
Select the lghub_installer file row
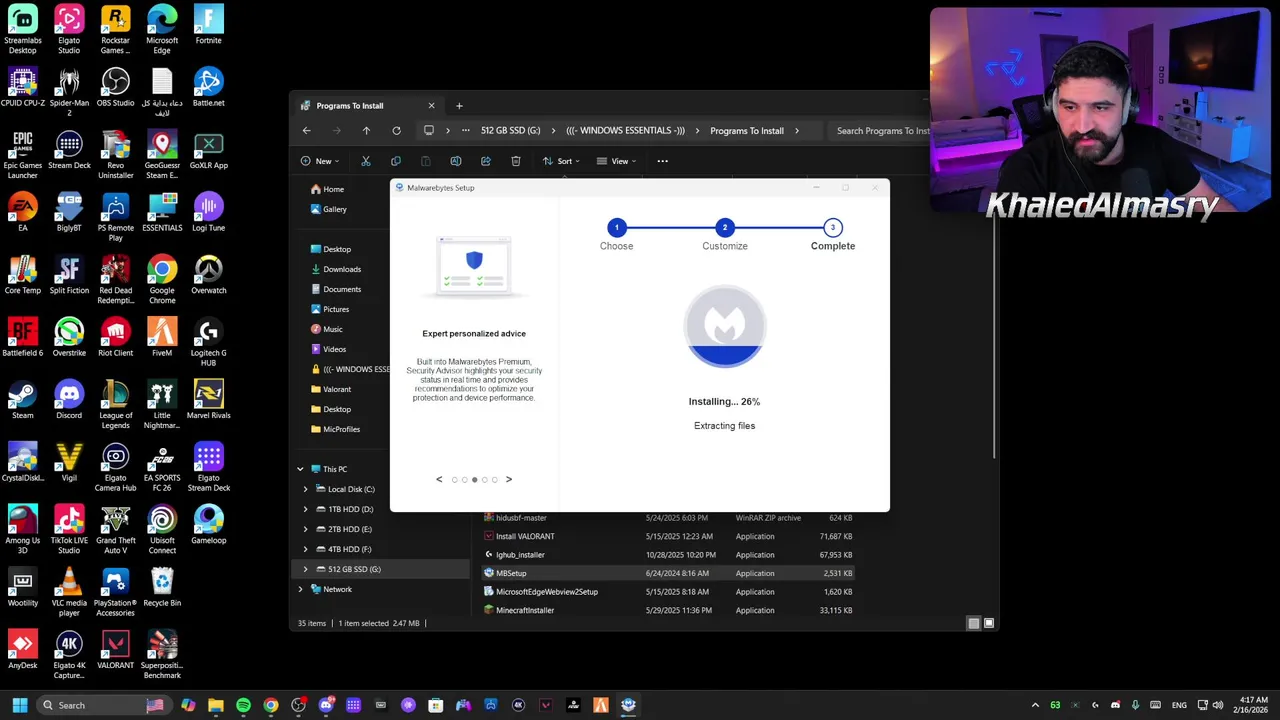tap(668, 555)
